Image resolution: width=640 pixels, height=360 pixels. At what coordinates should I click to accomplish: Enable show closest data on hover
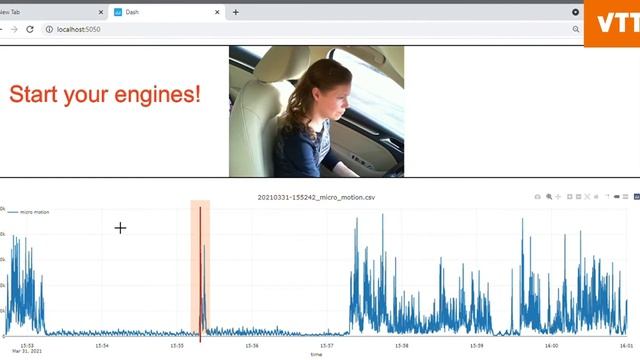pos(616,197)
